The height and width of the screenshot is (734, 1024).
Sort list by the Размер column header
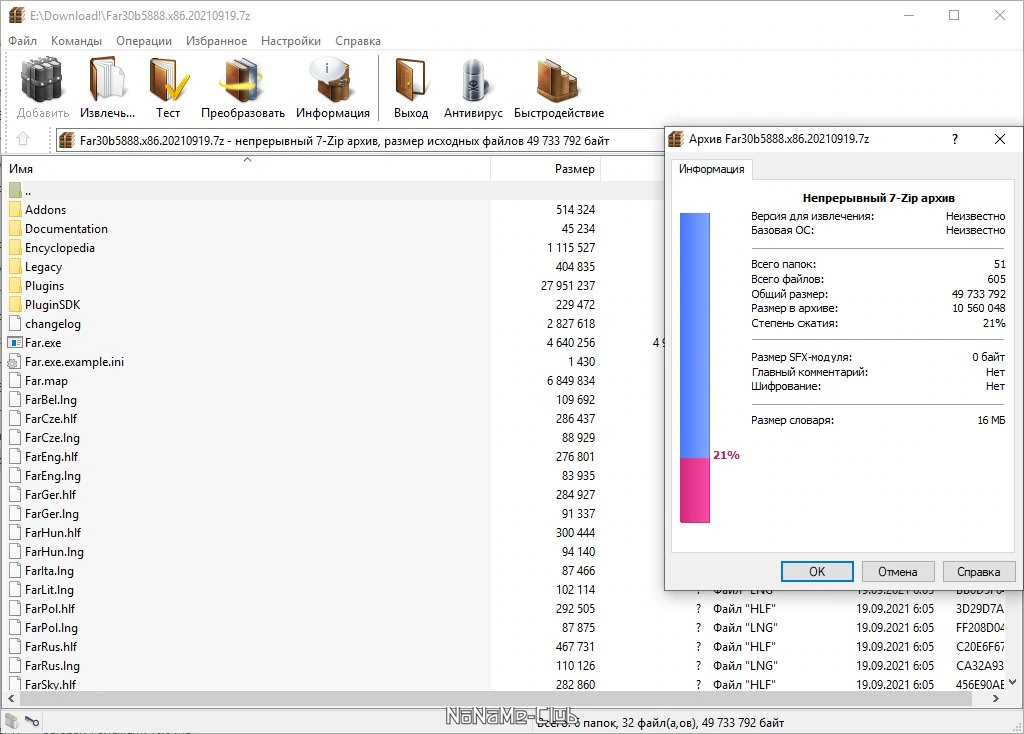click(545, 168)
